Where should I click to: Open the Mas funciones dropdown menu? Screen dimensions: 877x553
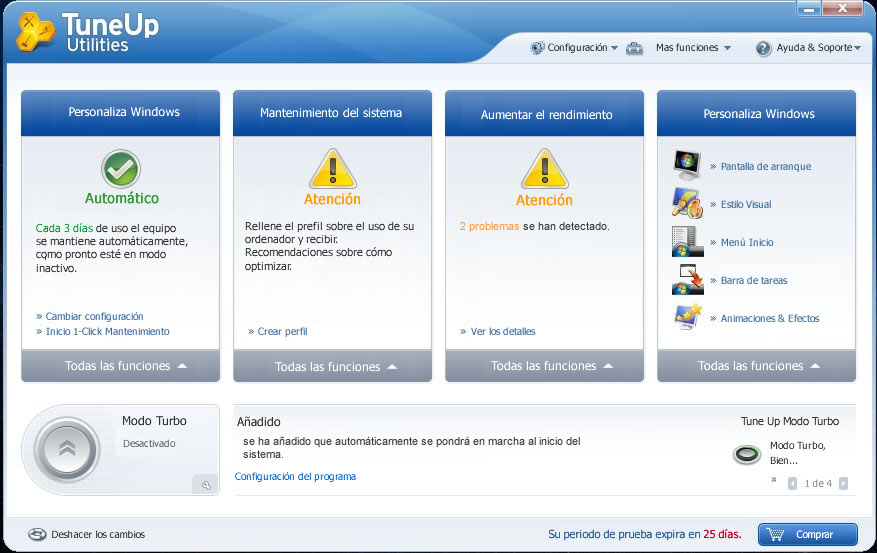click(694, 48)
